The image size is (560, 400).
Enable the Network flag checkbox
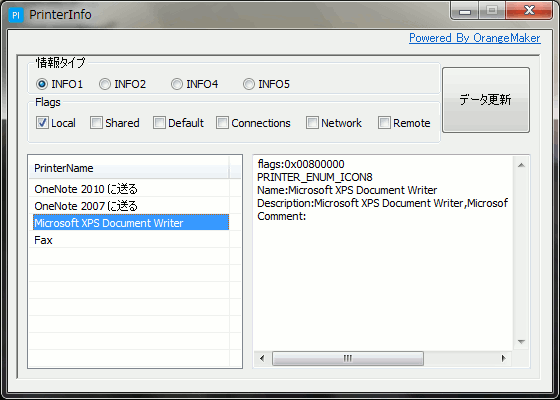312,123
